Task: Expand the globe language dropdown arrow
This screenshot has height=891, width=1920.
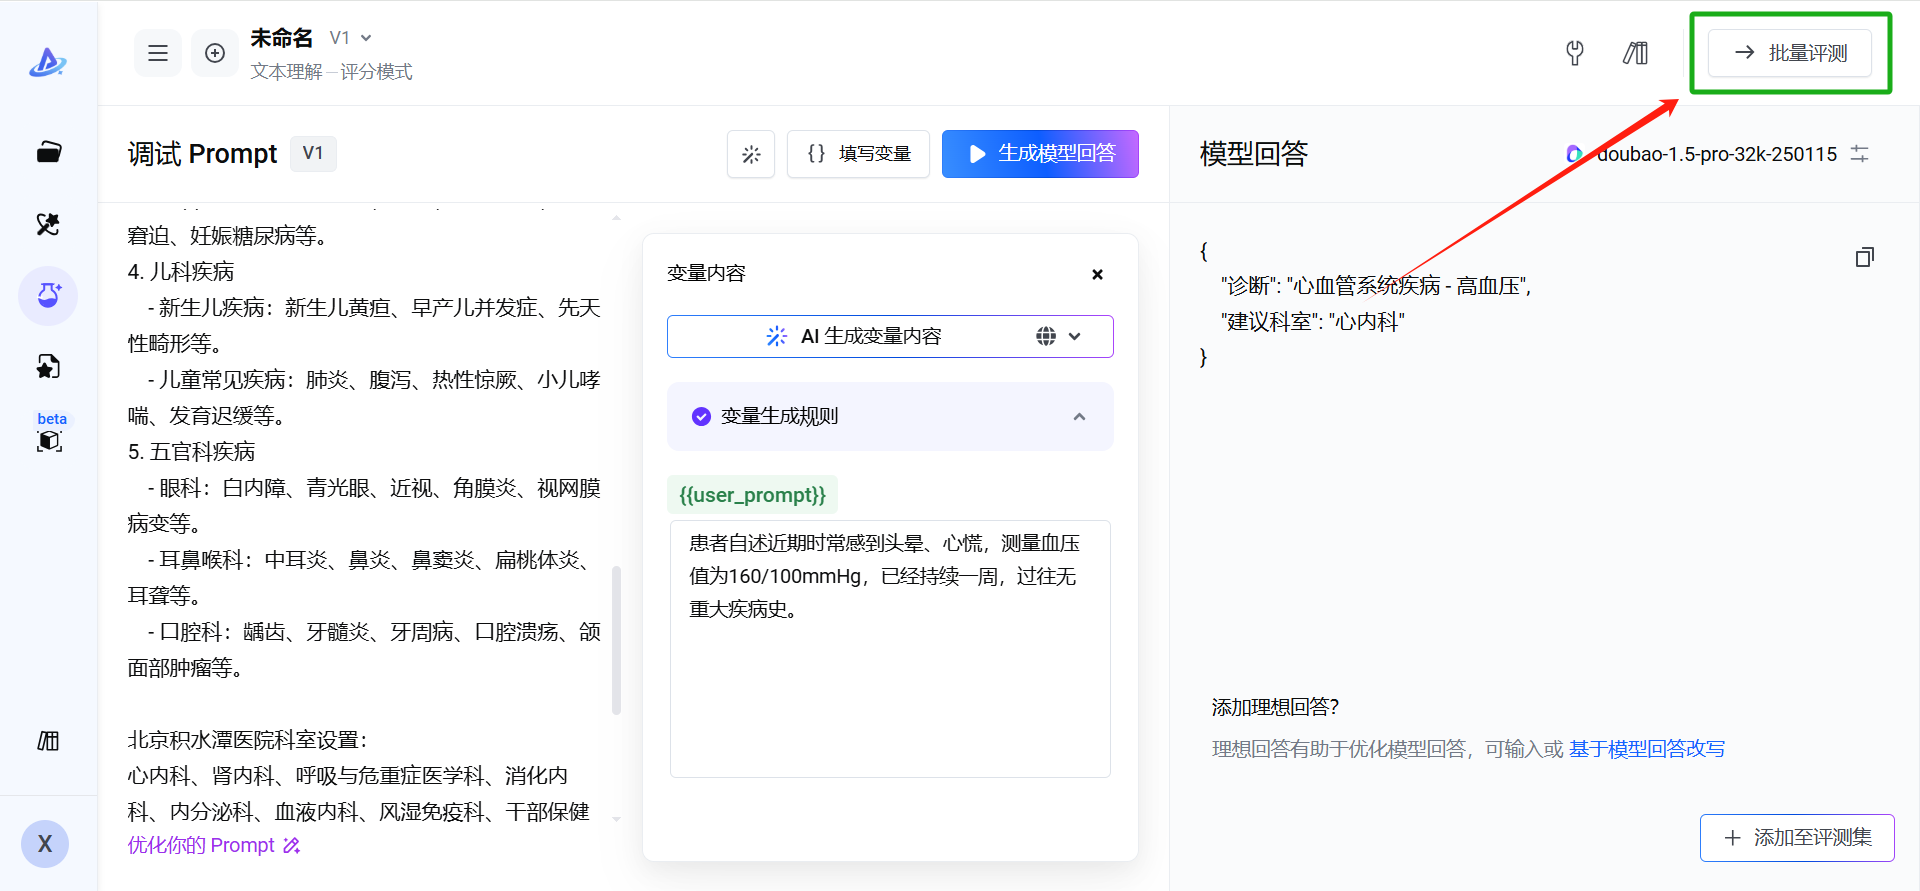Action: (1075, 337)
